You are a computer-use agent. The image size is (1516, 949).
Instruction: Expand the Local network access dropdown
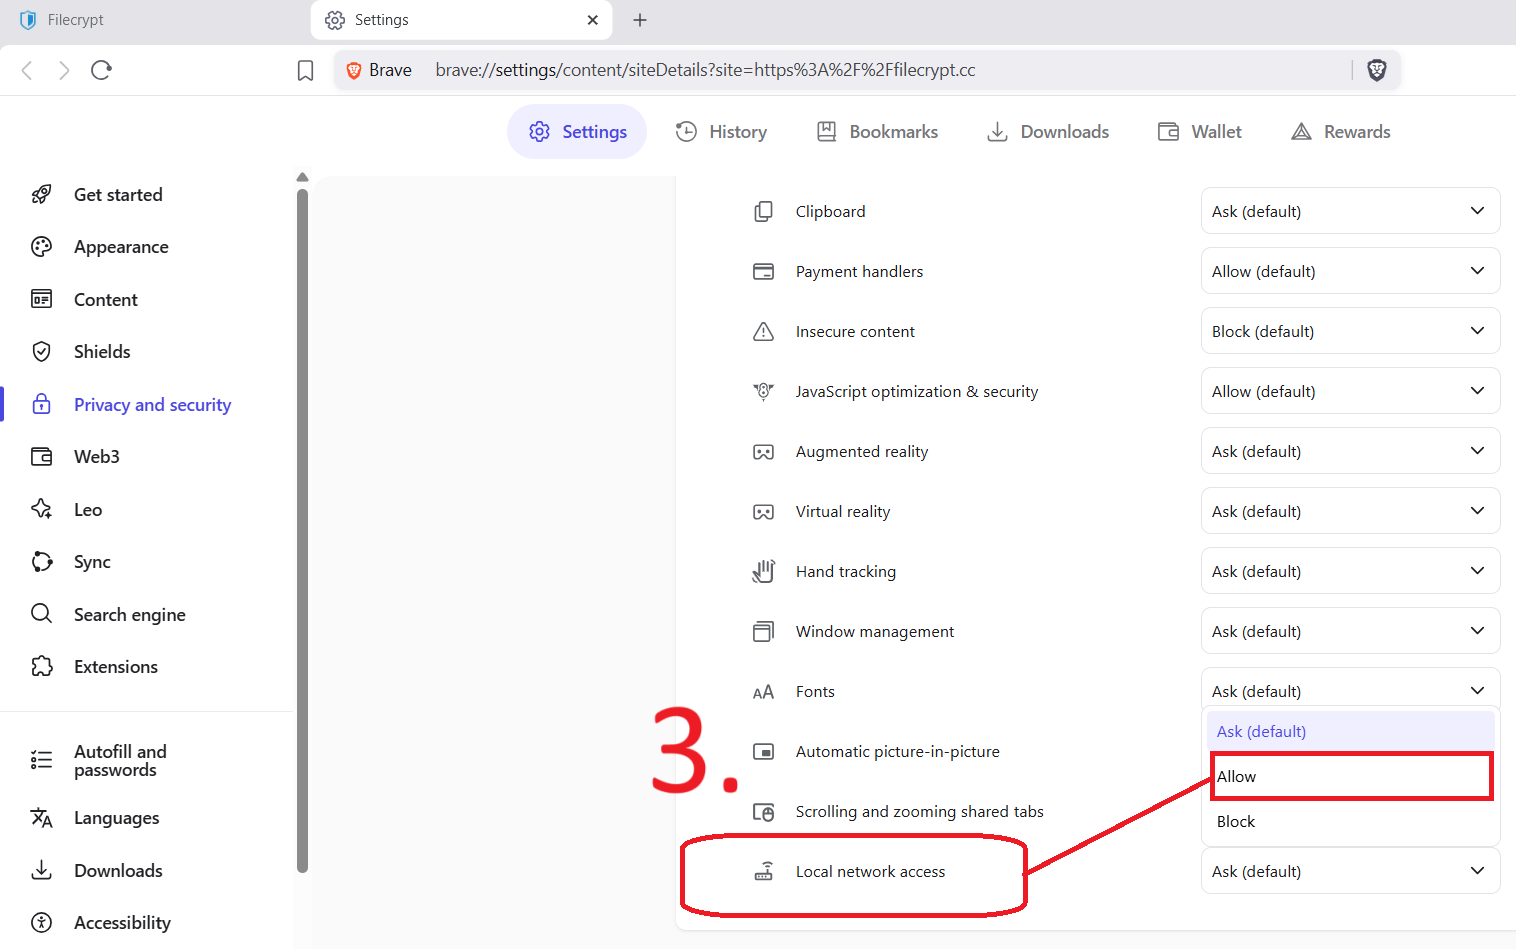pos(1349,872)
